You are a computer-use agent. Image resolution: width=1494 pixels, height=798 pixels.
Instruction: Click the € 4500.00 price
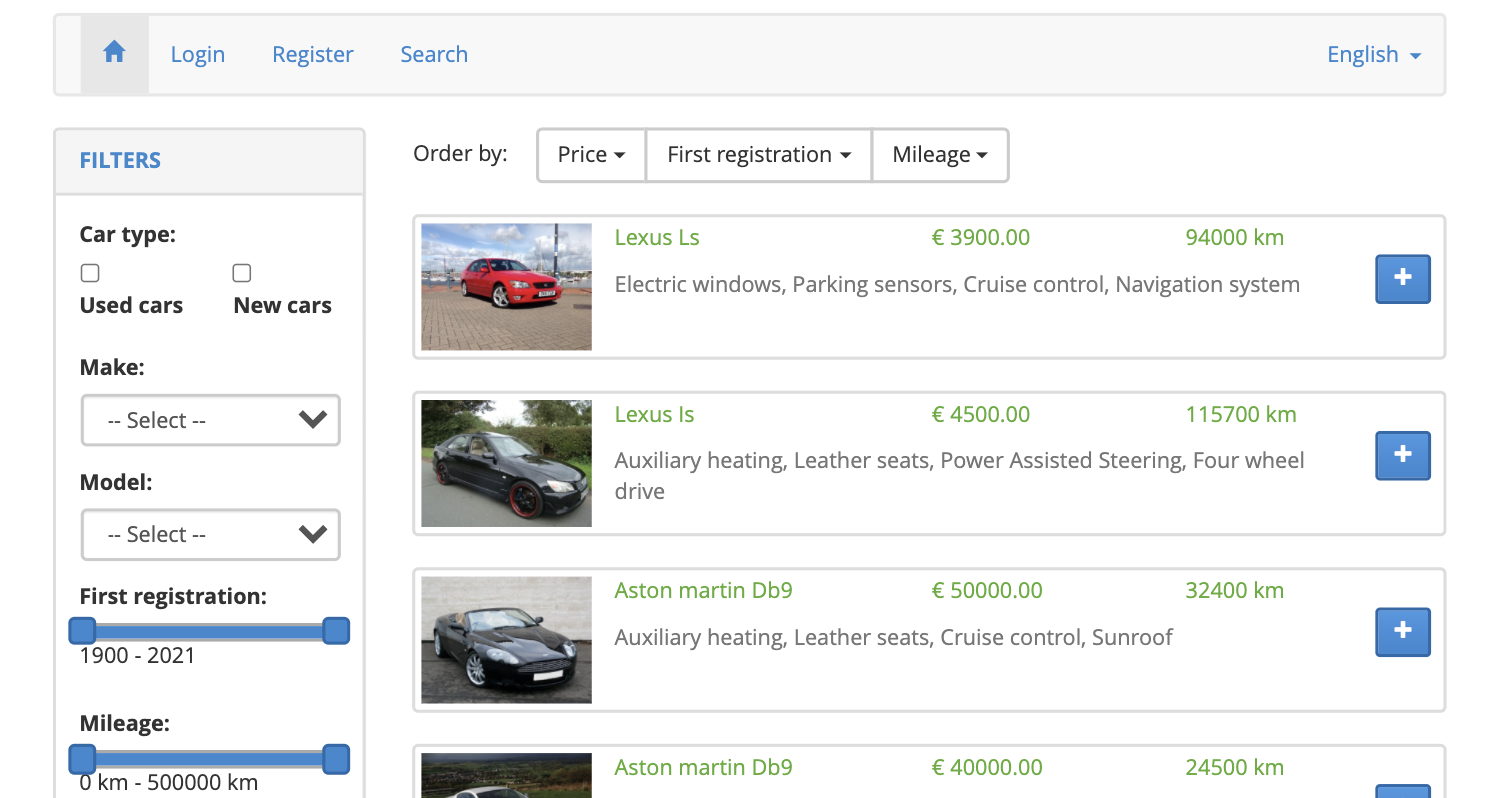pos(981,414)
